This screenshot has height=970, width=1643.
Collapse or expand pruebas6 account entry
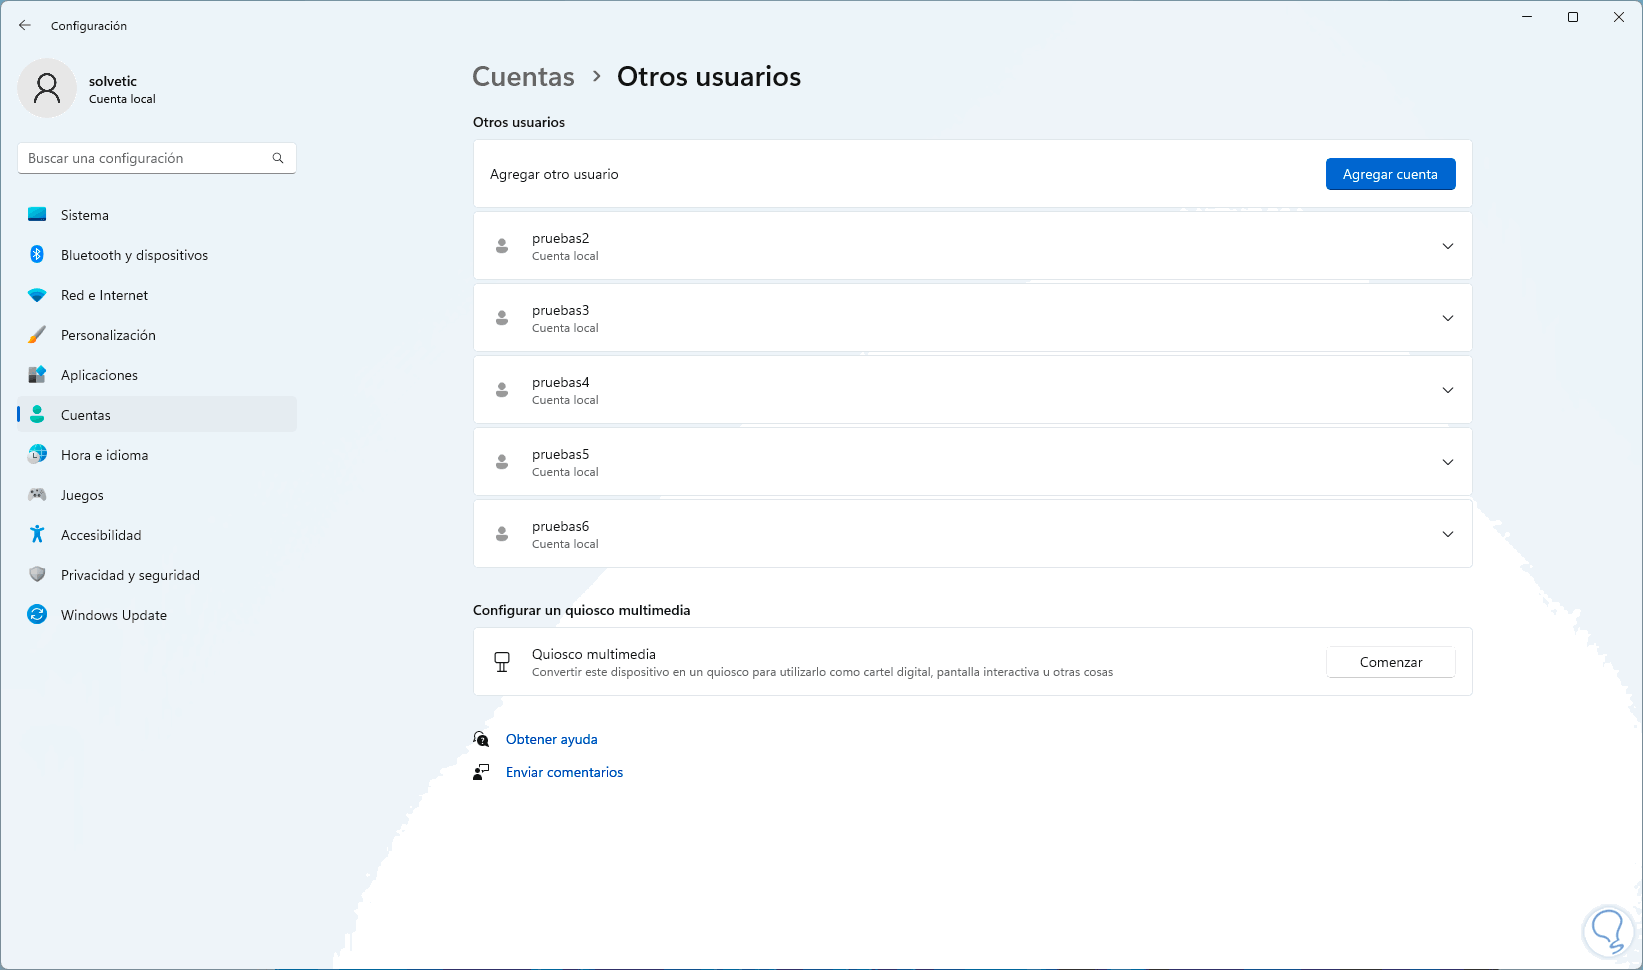click(x=1447, y=533)
